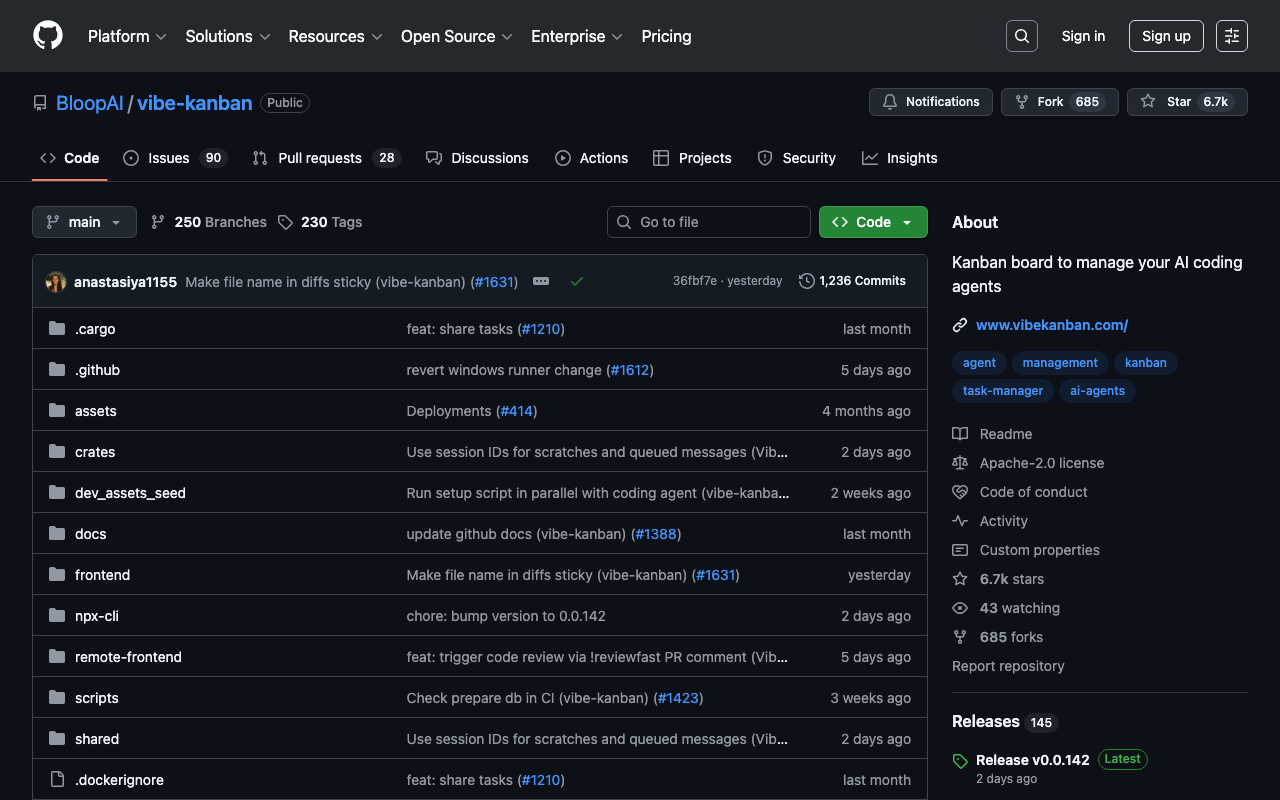This screenshot has height=800, width=1280.
Task: Open the frontend folder
Action: [x=102, y=575]
